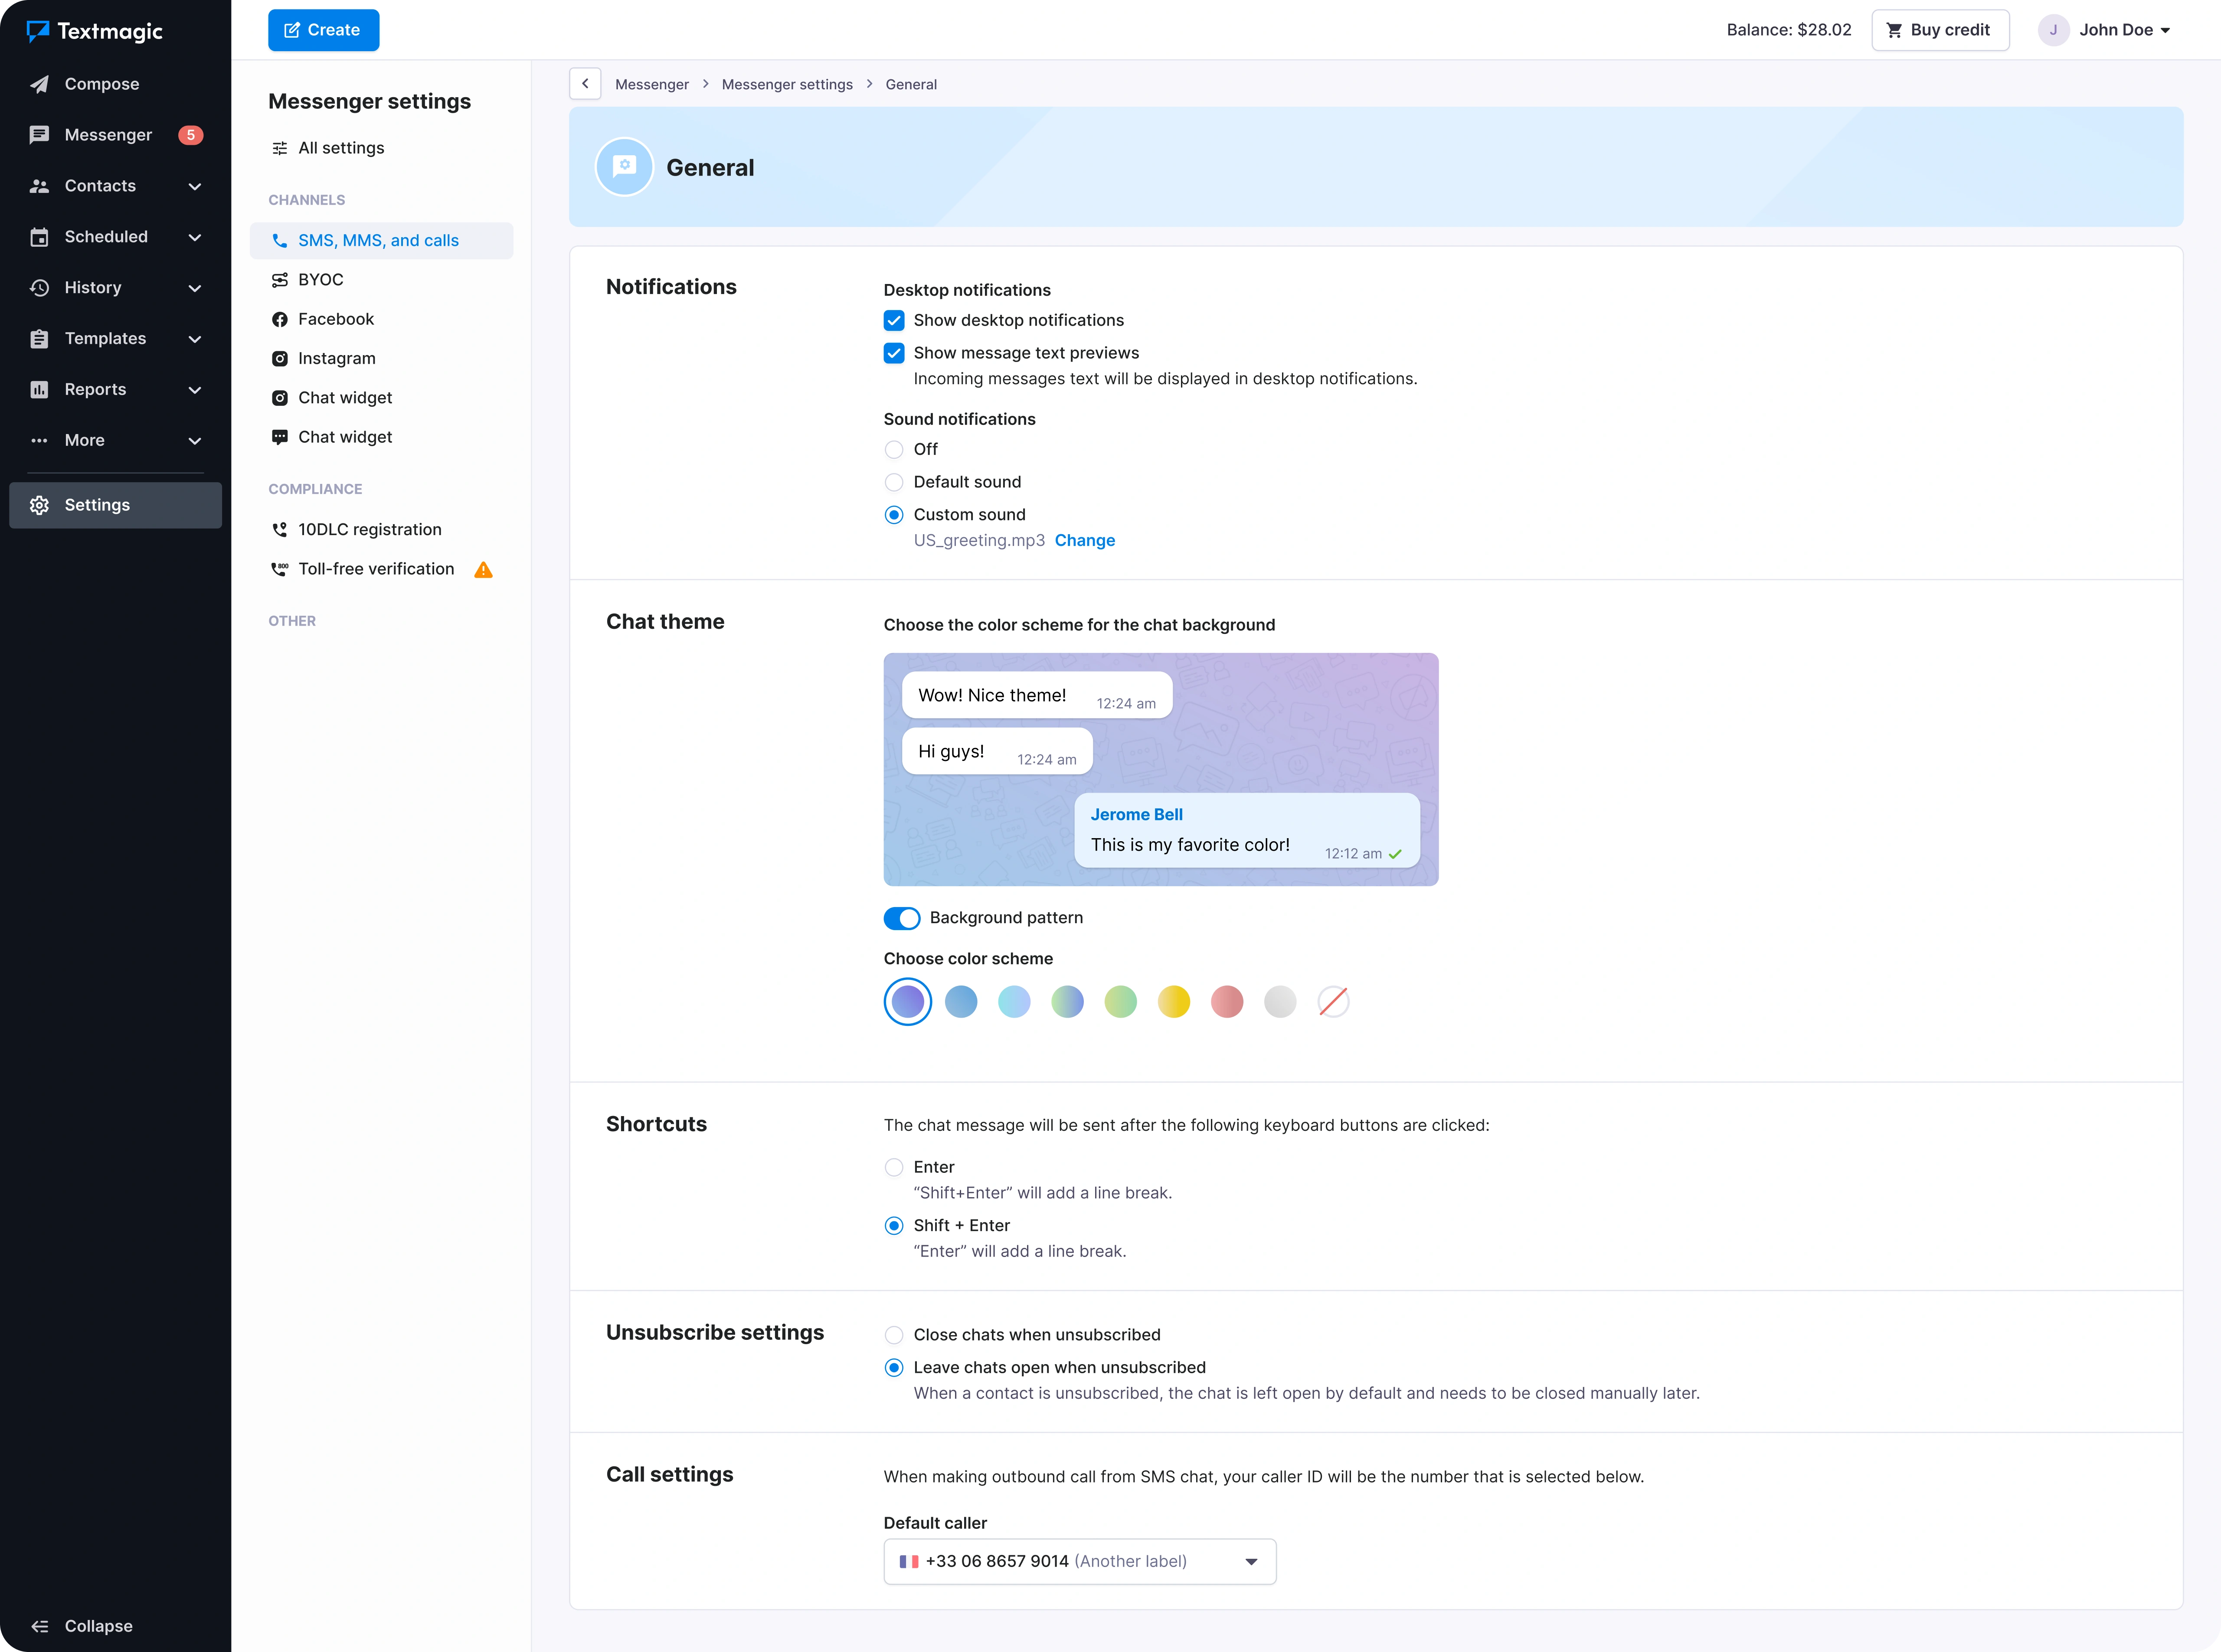Screen dimensions: 2221x1652
Task: Select Close chats when unsubscribed
Action: [x=894, y=1335]
